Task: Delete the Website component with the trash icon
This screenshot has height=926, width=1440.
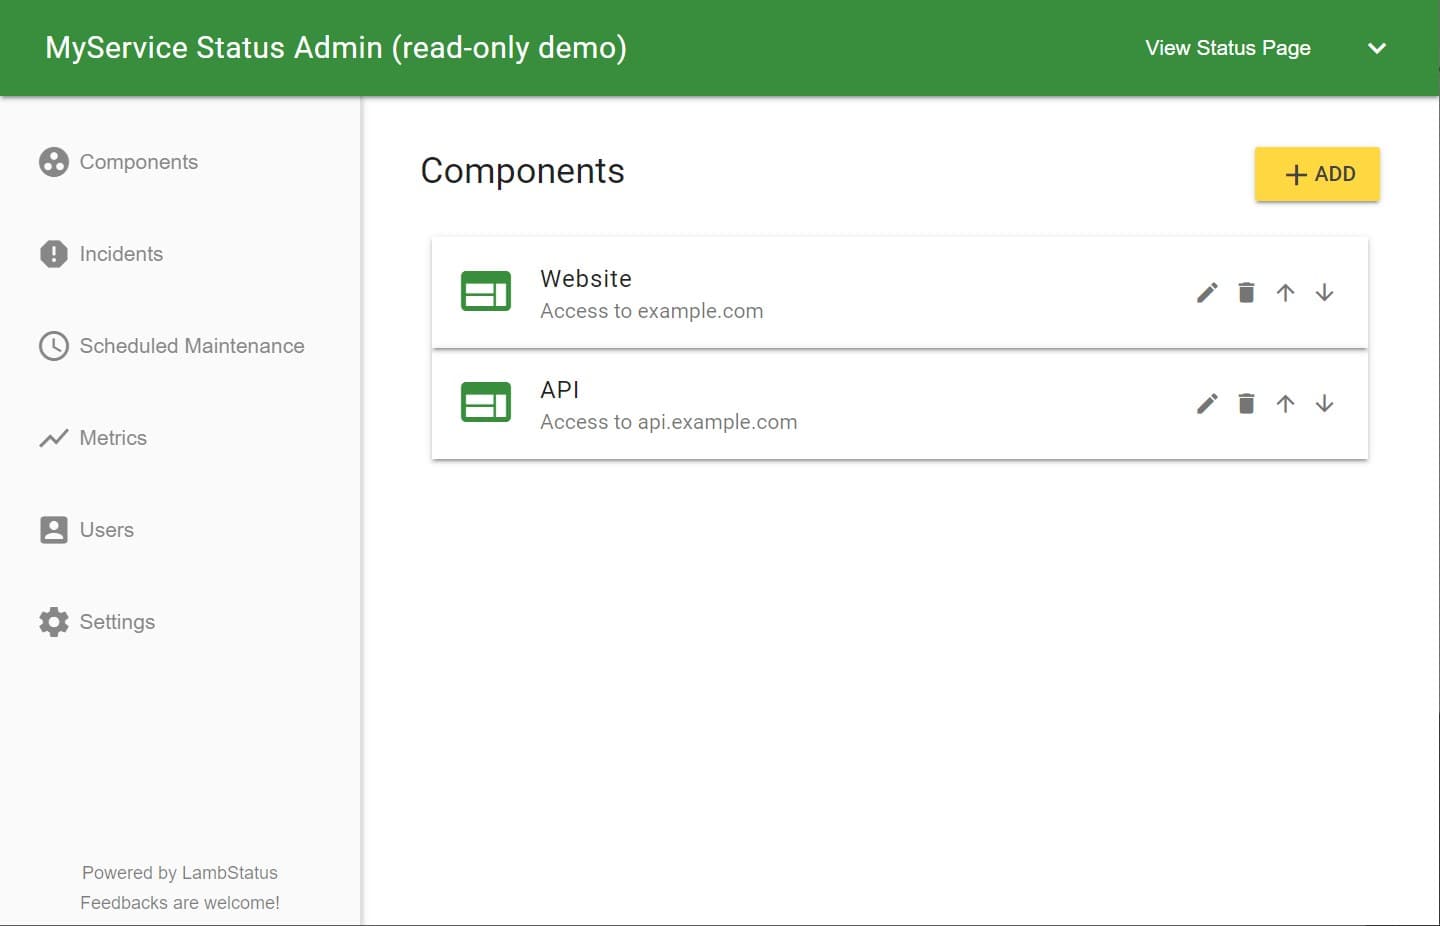Action: coord(1246,292)
